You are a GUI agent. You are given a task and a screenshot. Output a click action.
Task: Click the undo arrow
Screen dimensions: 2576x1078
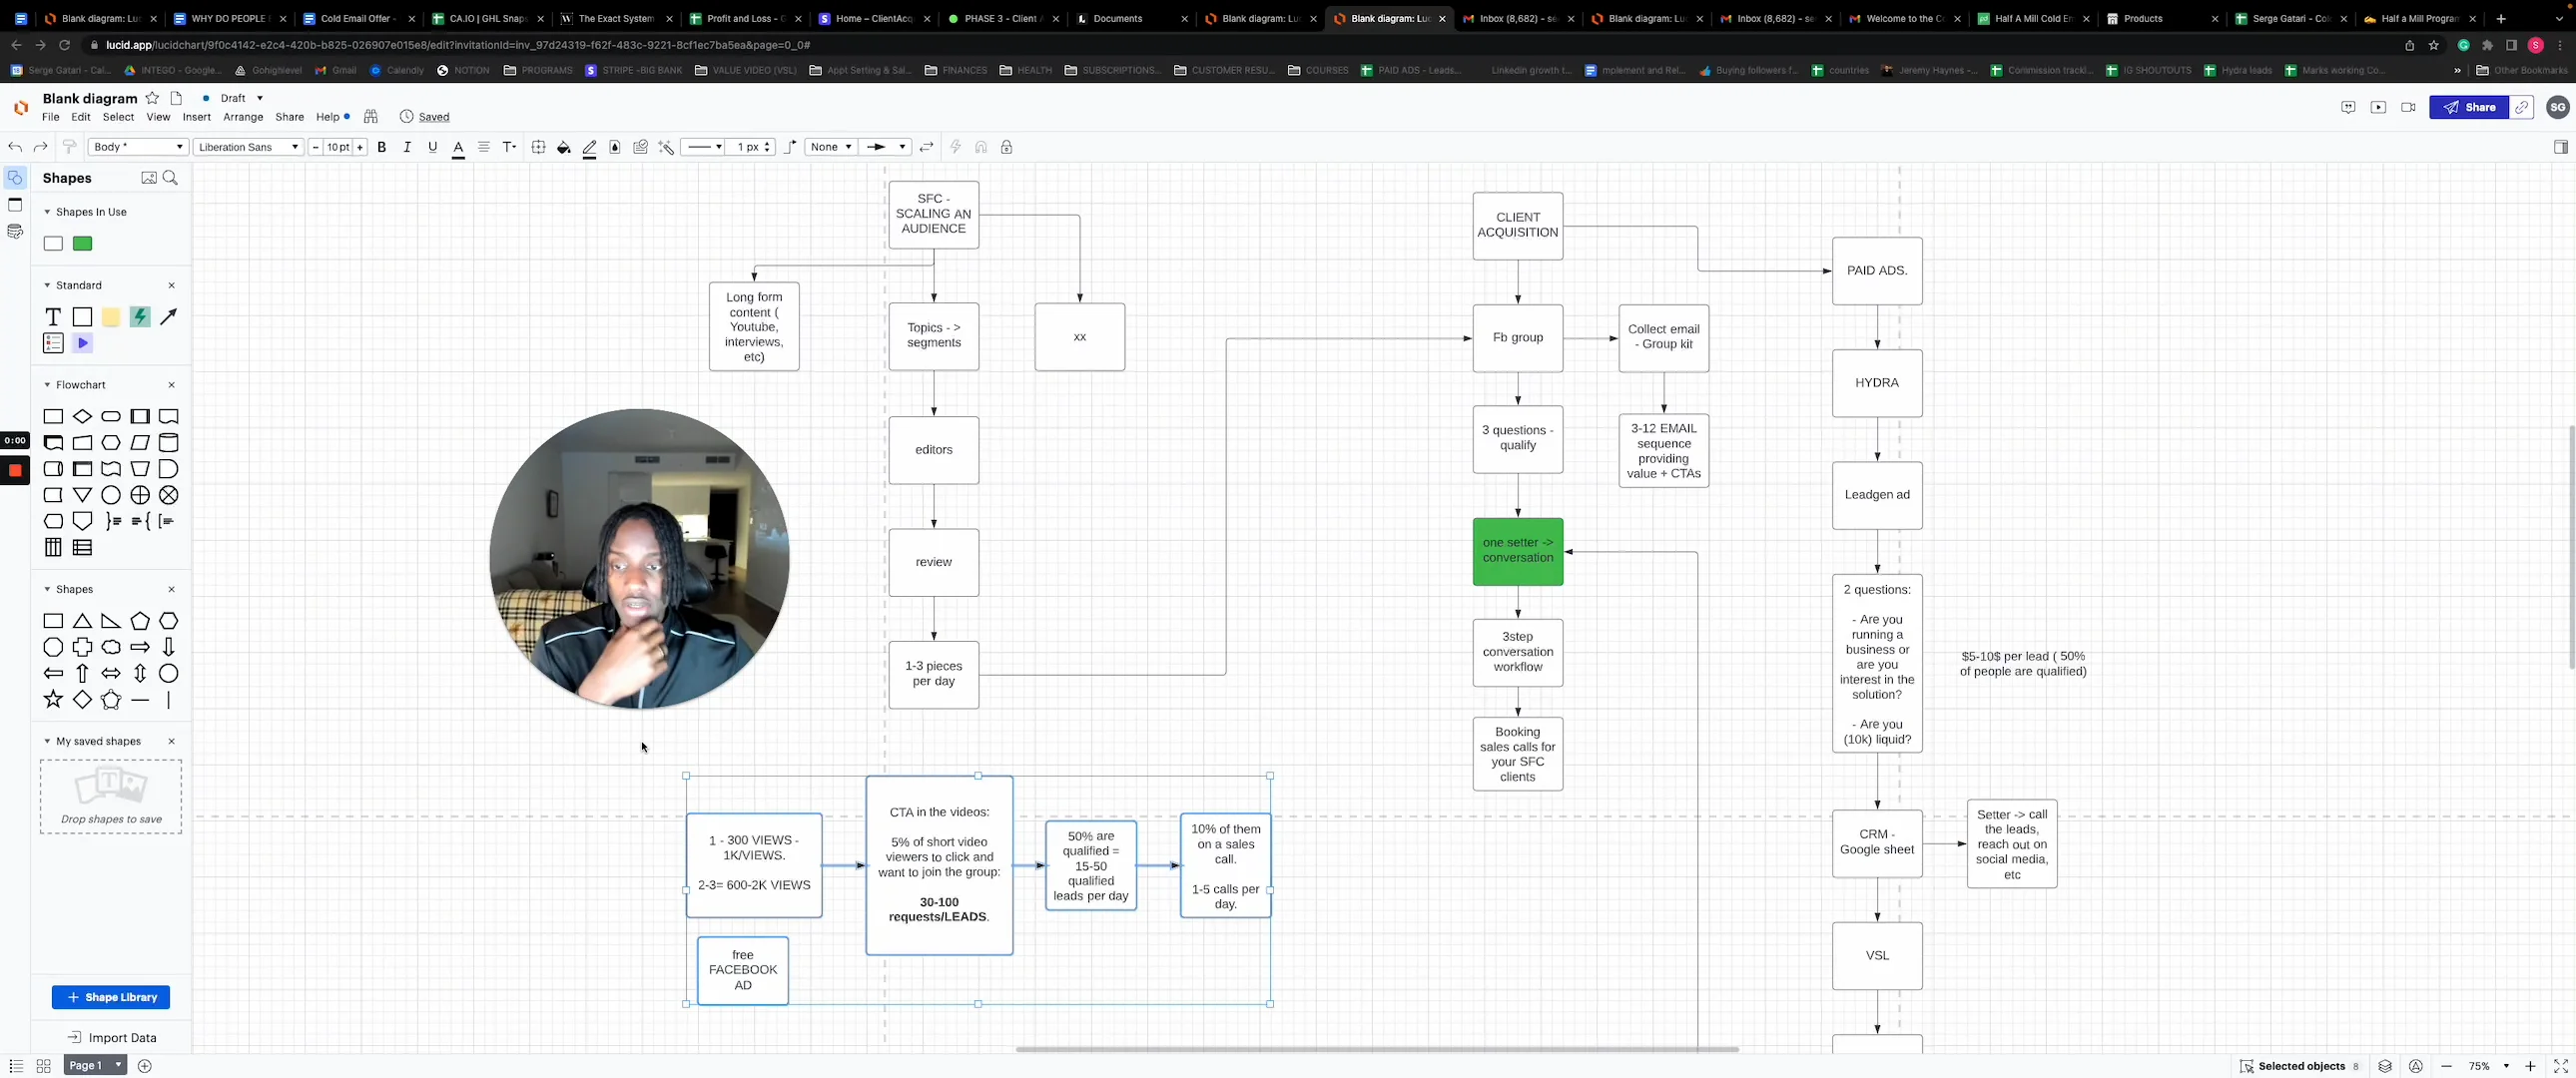[x=15, y=147]
